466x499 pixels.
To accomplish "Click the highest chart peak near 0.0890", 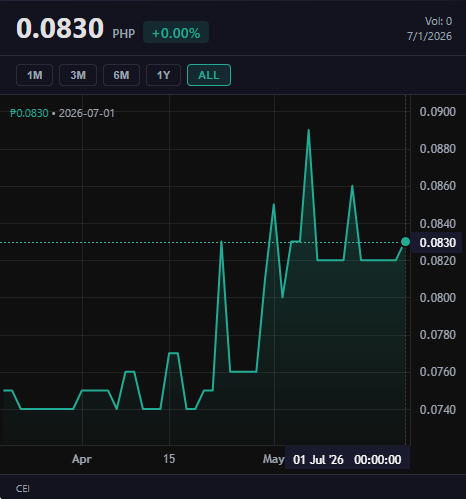I will 309,130.
